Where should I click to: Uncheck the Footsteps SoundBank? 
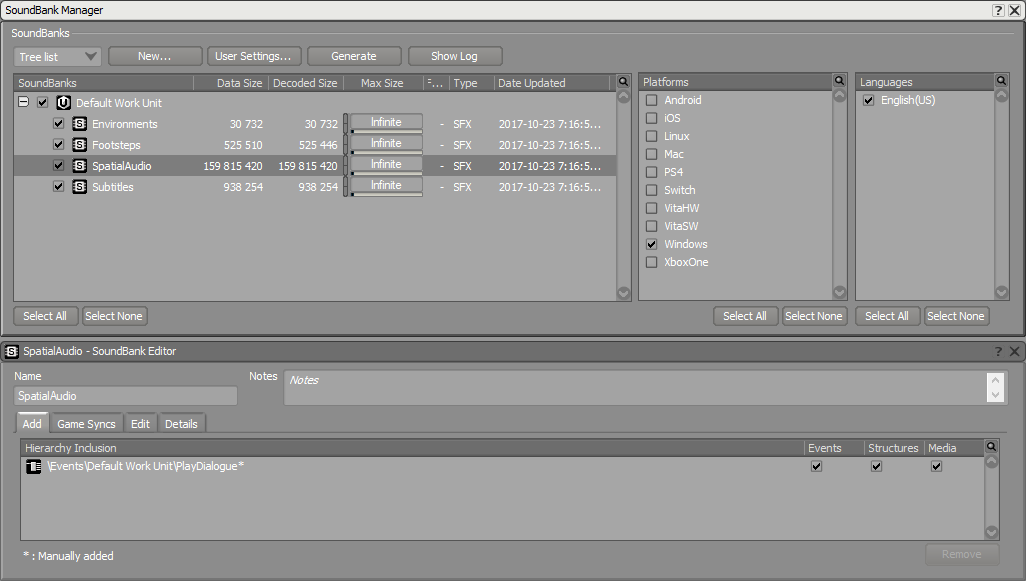click(58, 145)
